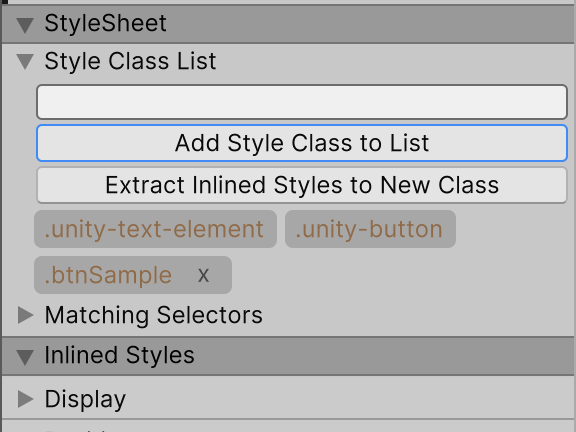Click the Inlined Styles header title
The image size is (576, 432).
[x=119, y=355]
